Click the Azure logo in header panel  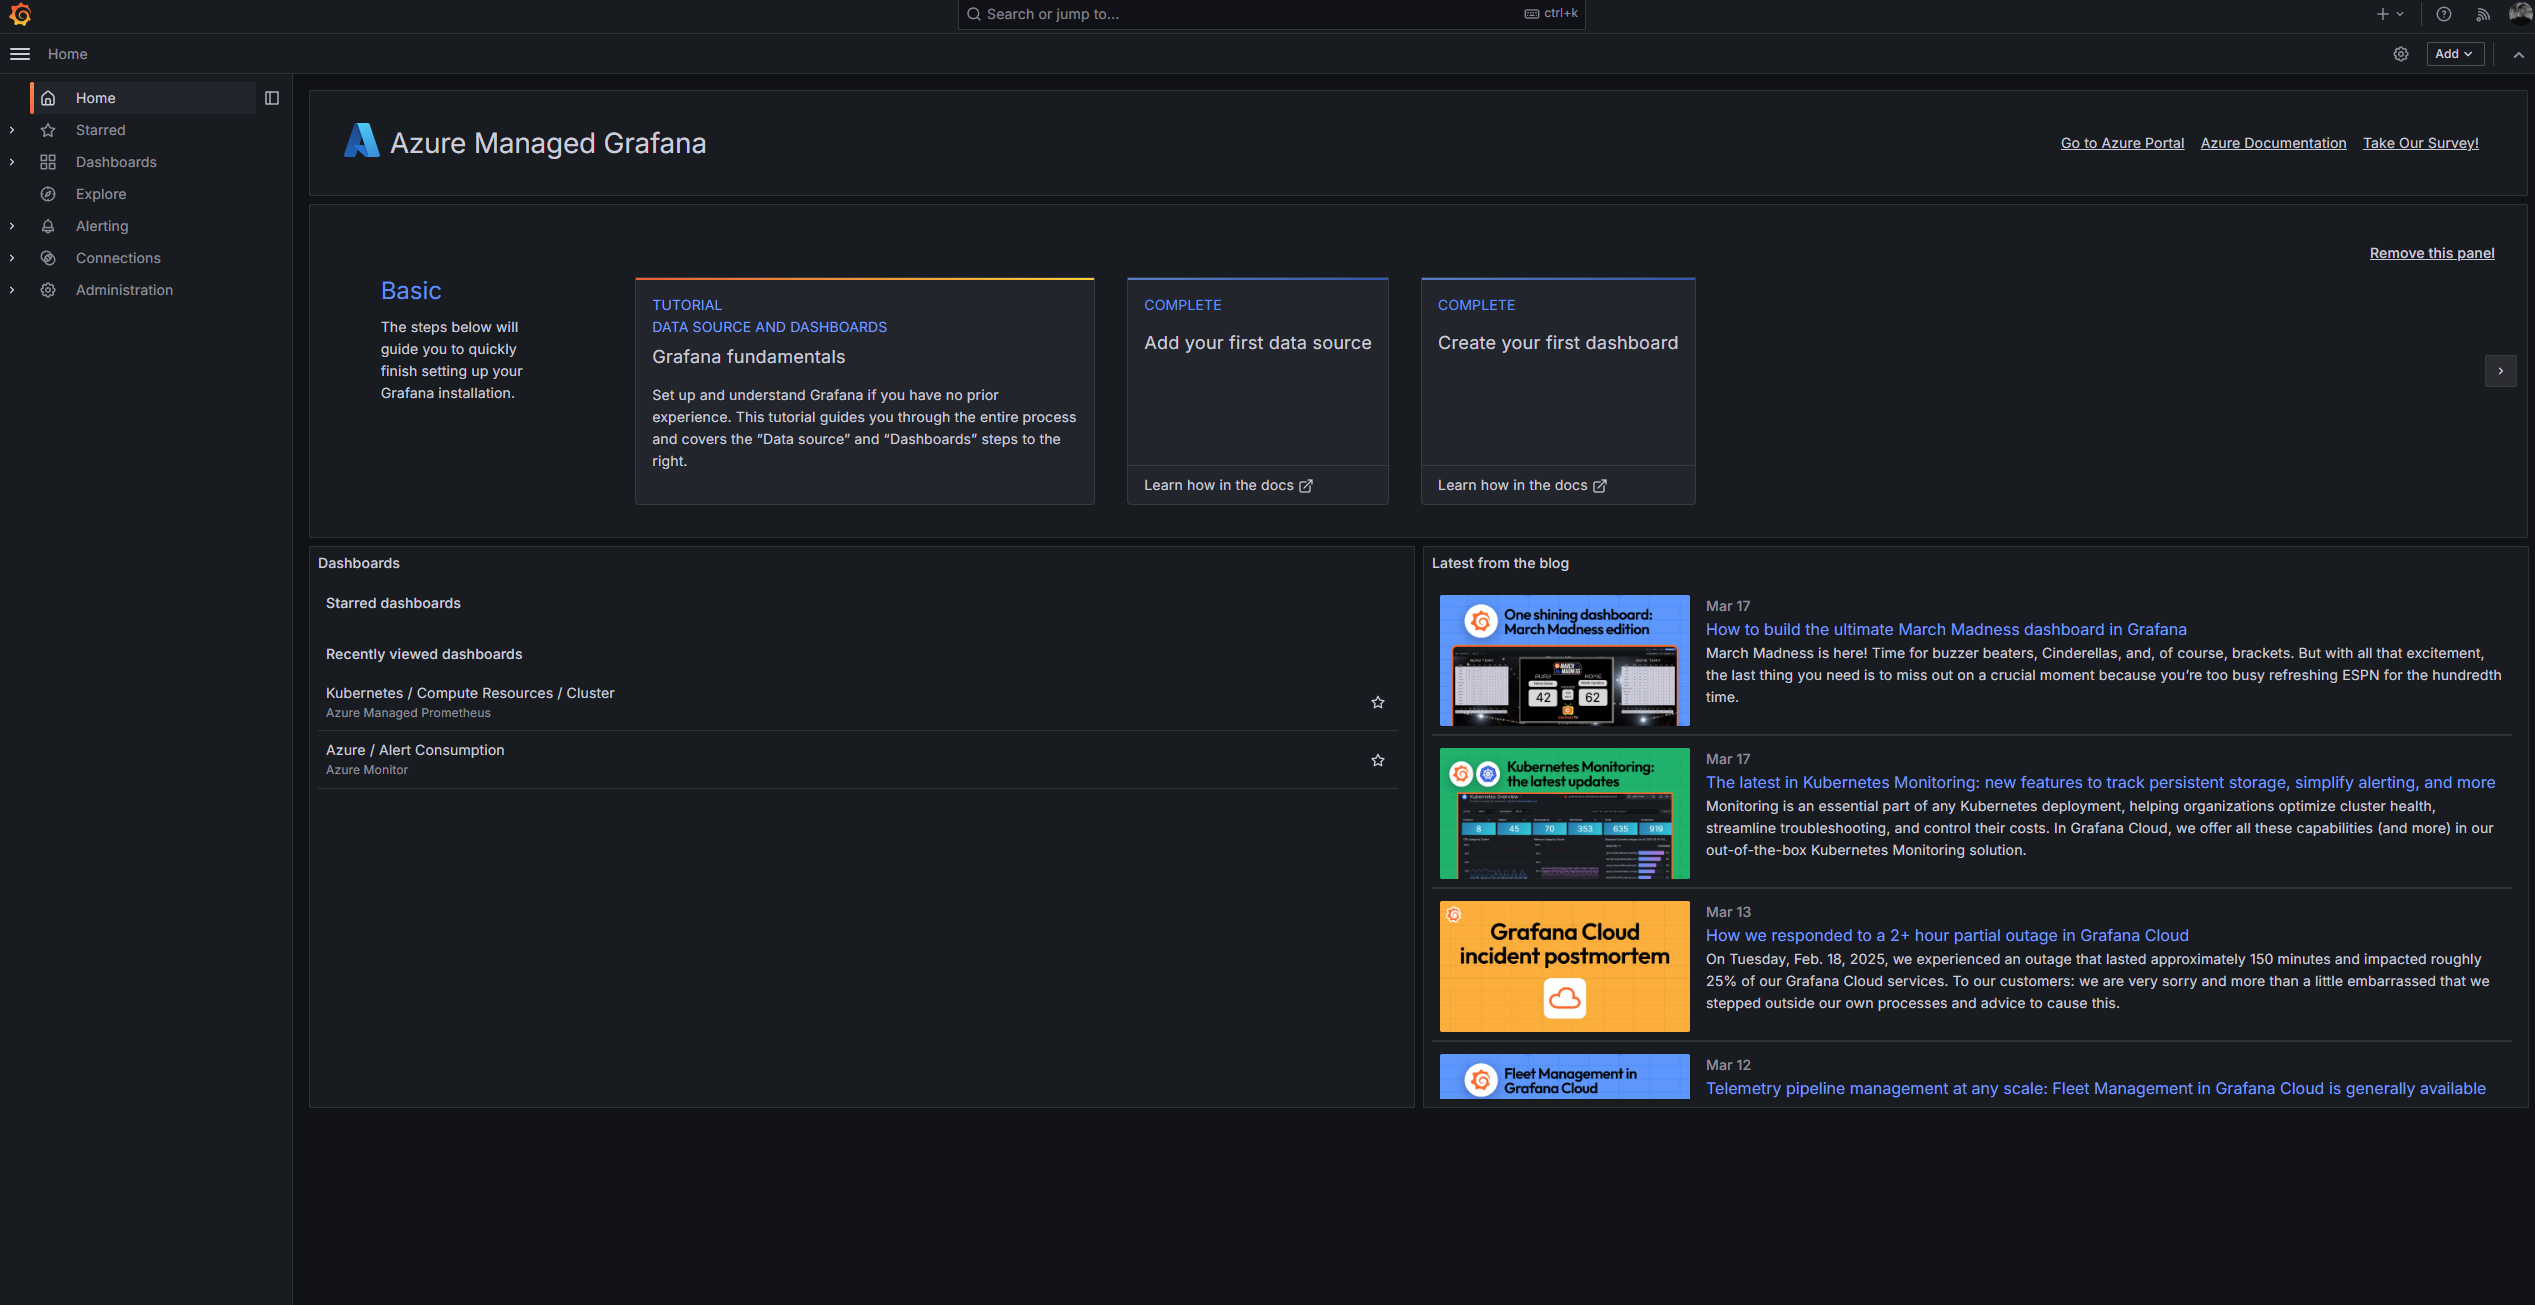(361, 141)
